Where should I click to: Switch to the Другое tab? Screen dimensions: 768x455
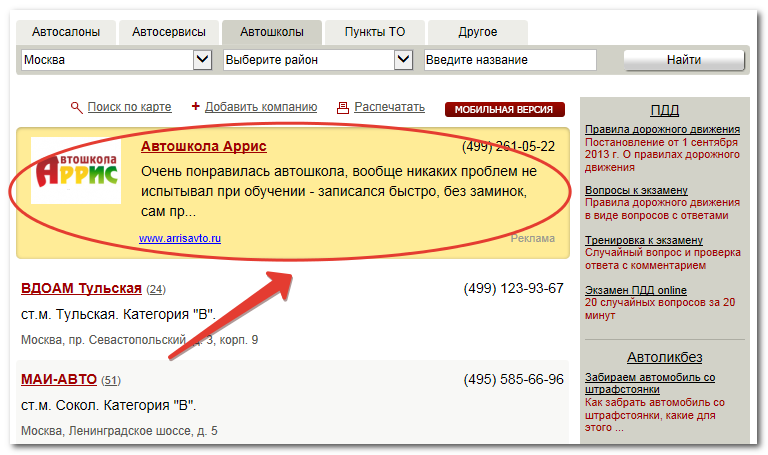[x=478, y=32]
